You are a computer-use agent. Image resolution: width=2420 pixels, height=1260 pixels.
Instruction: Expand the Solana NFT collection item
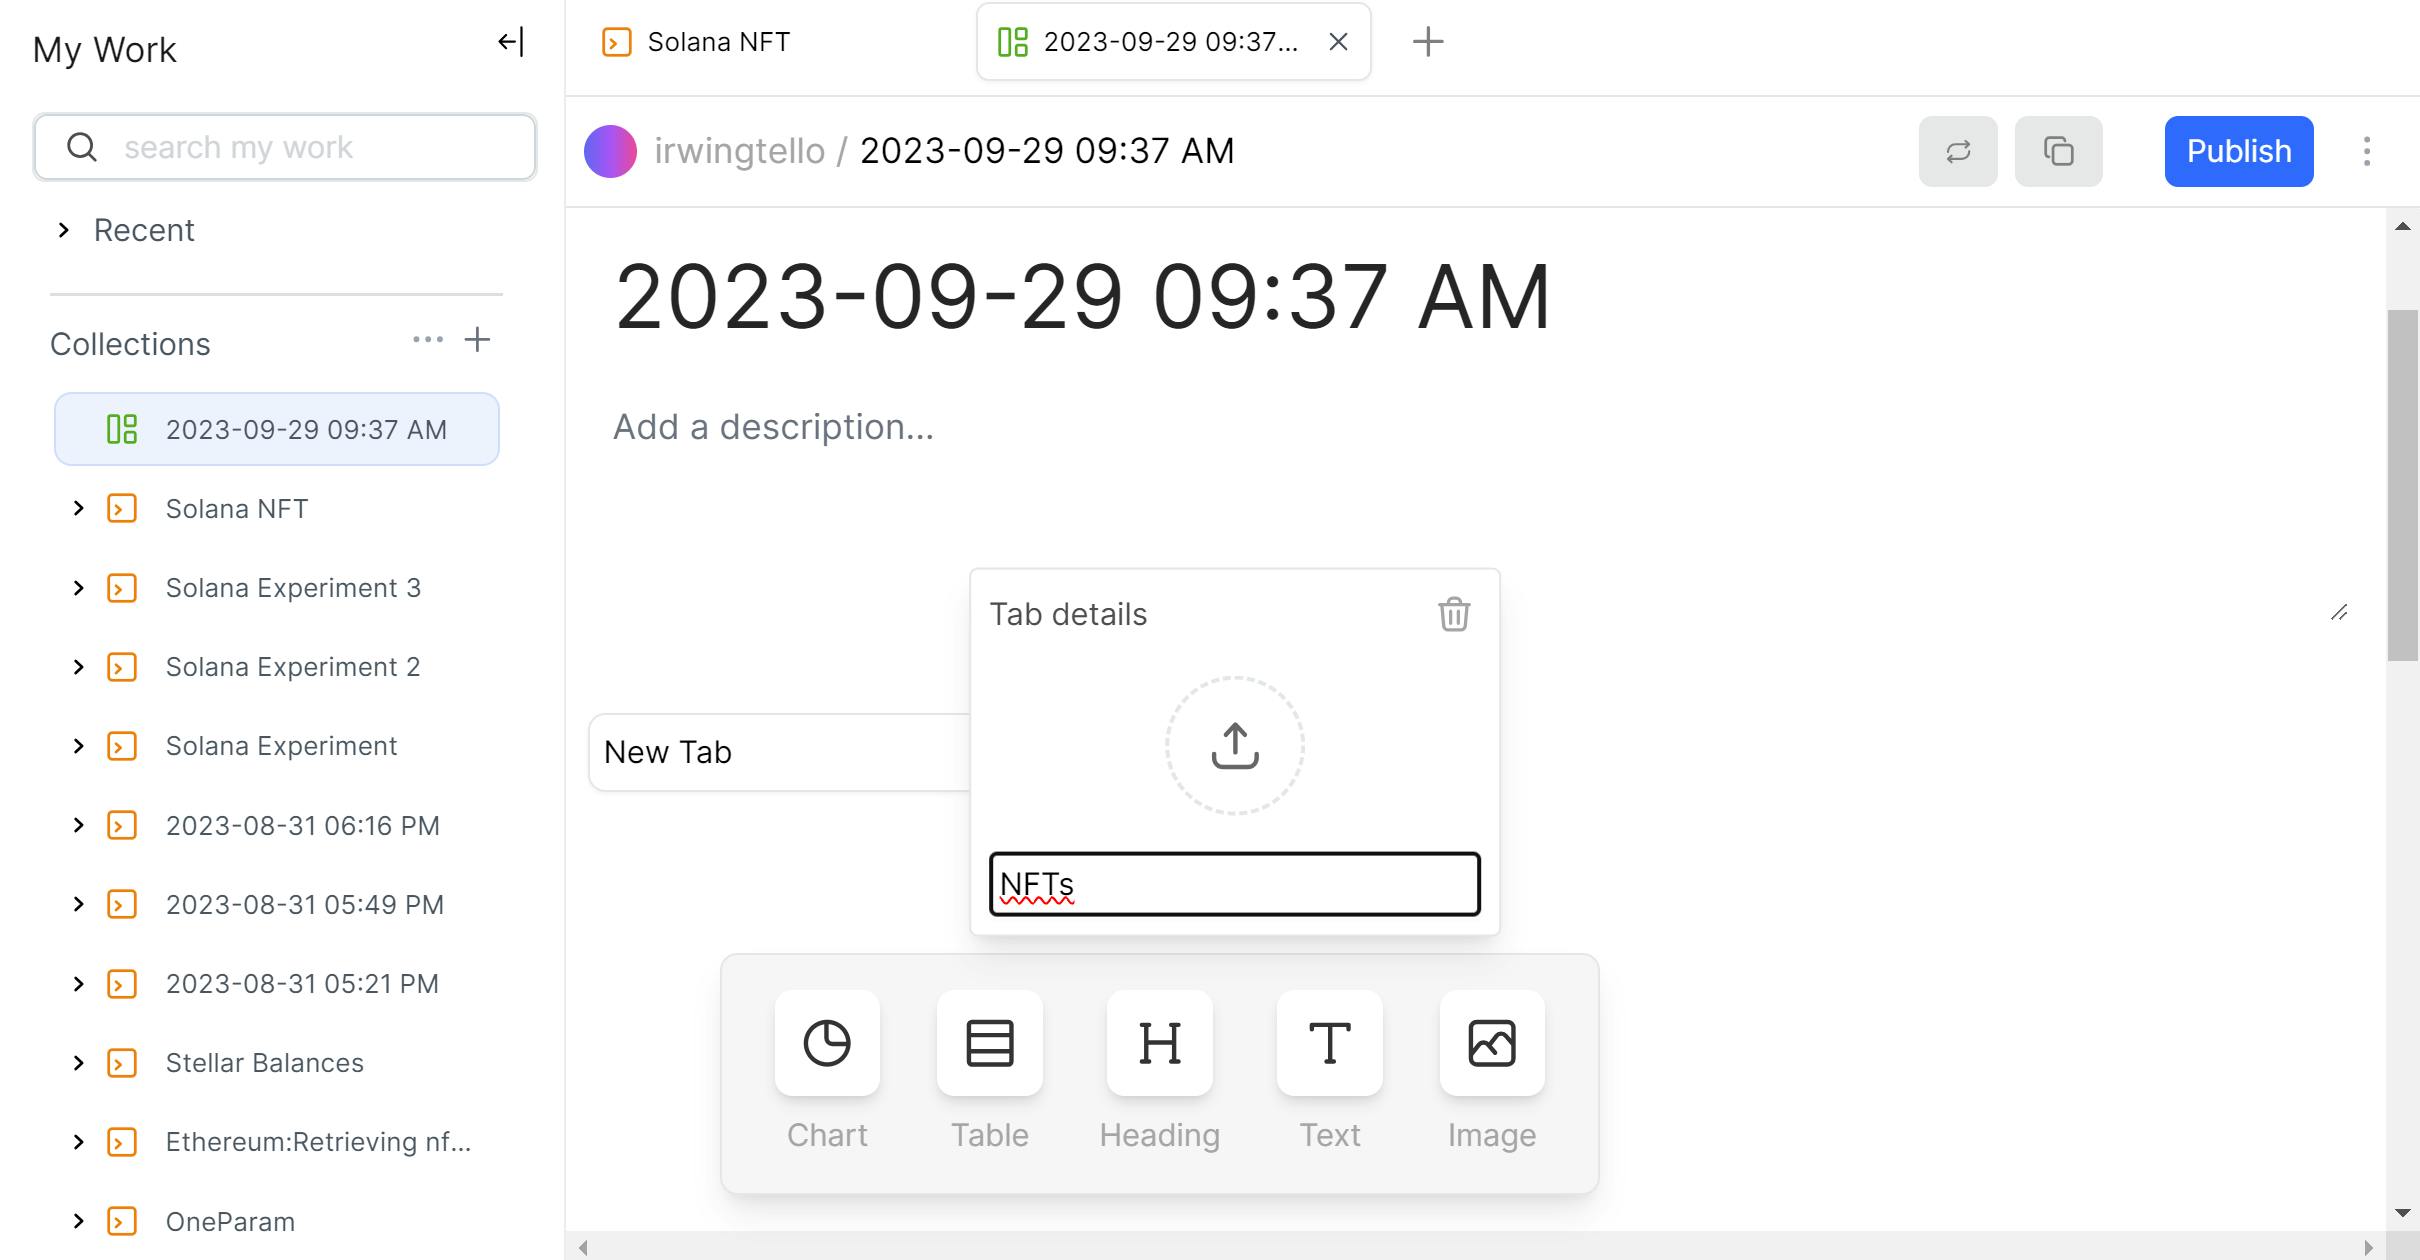(77, 509)
